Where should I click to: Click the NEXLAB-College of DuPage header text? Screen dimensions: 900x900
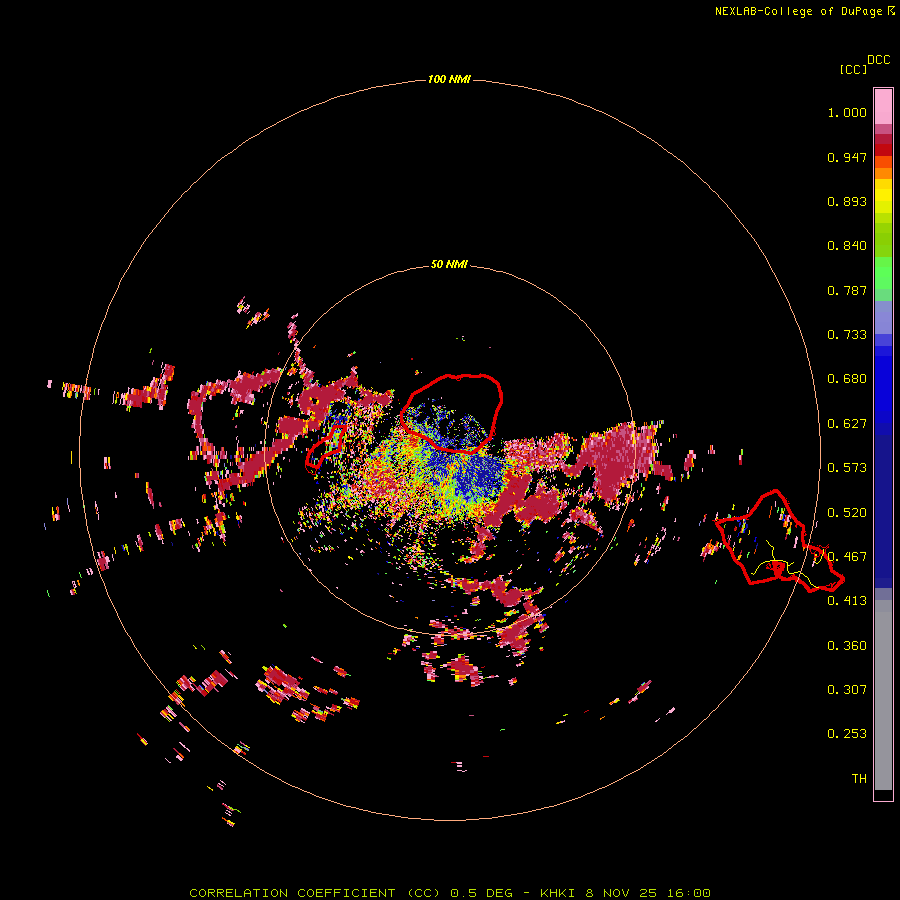pyautogui.click(x=798, y=11)
